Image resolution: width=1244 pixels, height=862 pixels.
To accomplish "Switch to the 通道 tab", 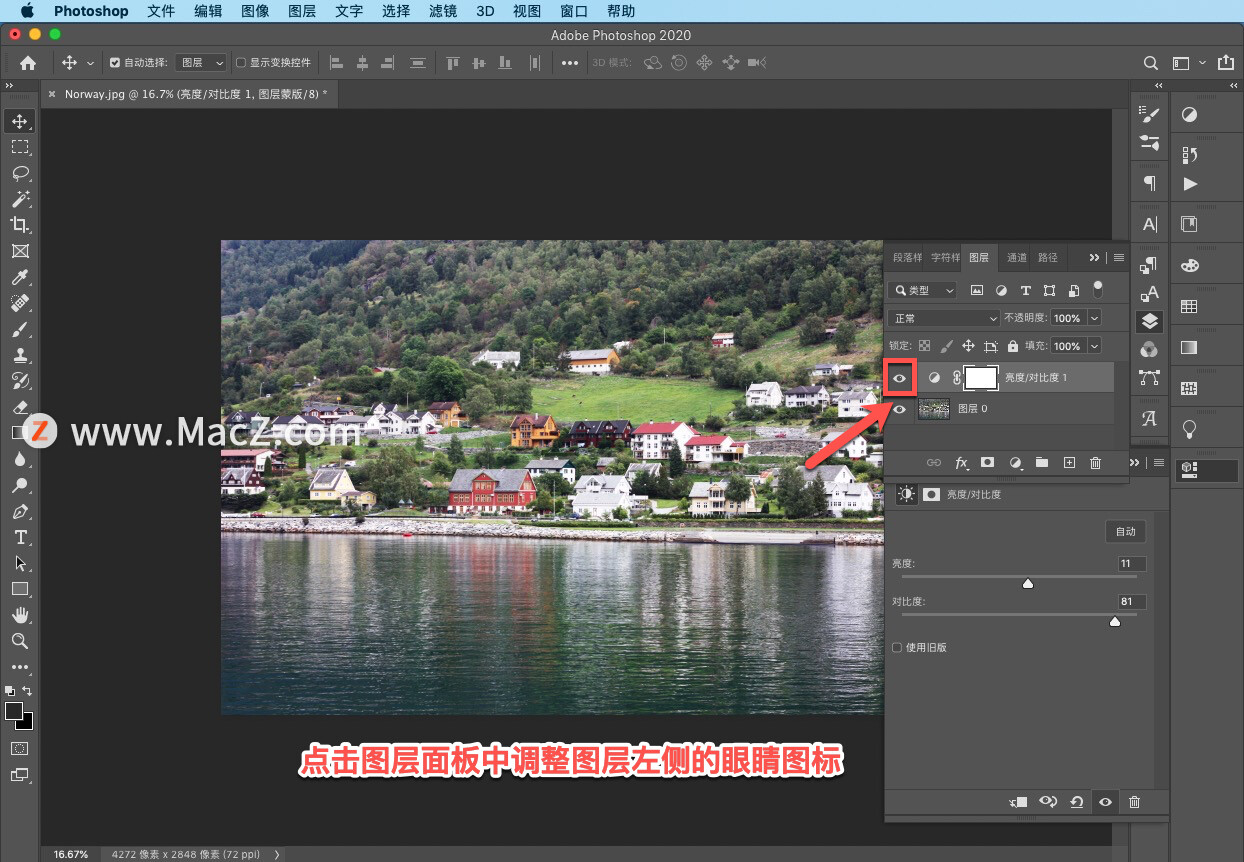I will click(1016, 257).
